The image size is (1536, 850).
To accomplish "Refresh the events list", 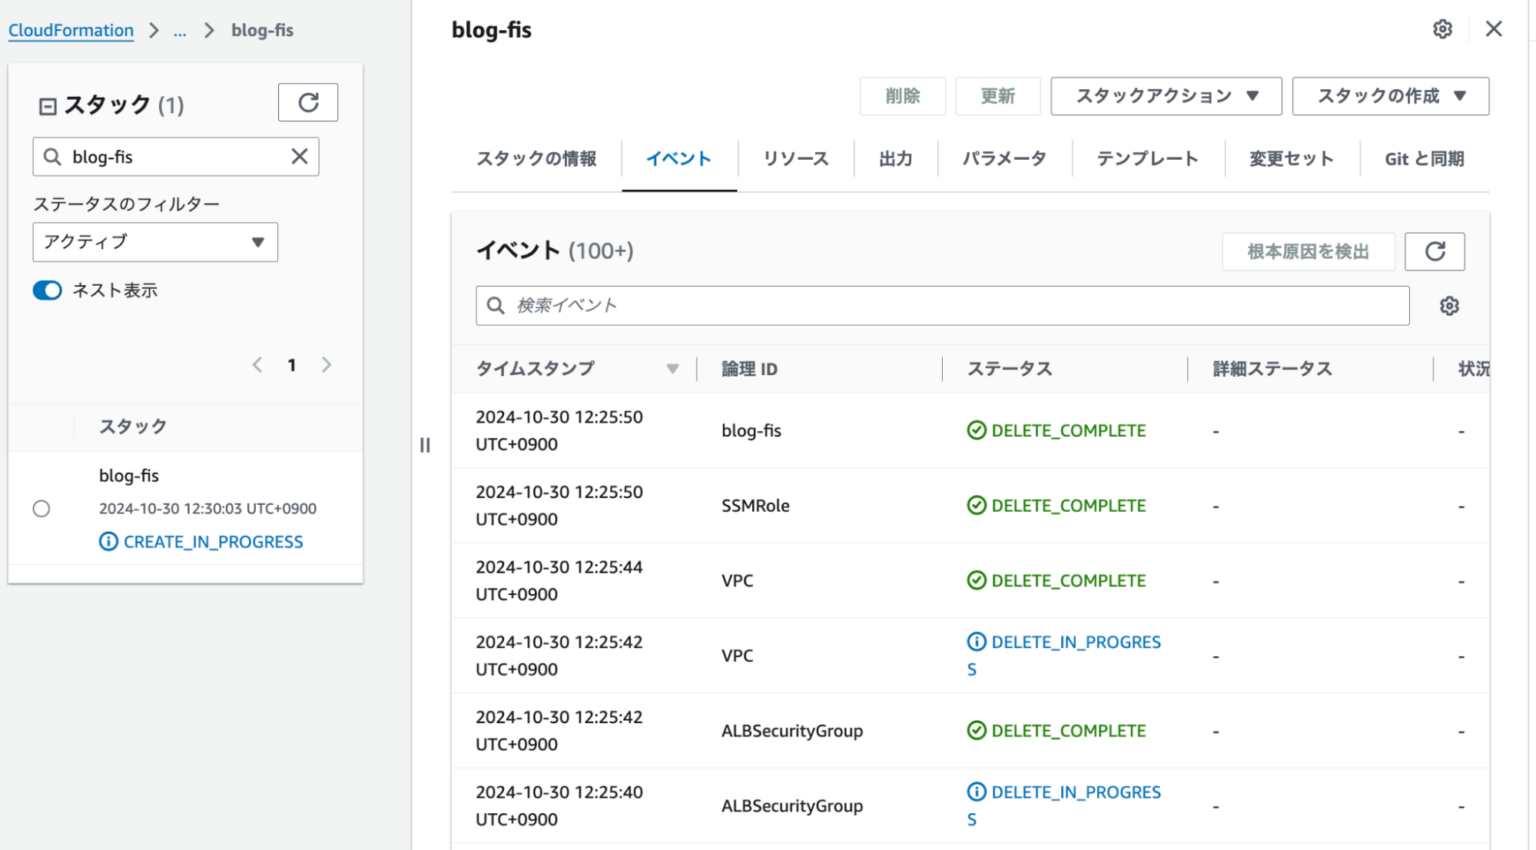I will (1434, 251).
